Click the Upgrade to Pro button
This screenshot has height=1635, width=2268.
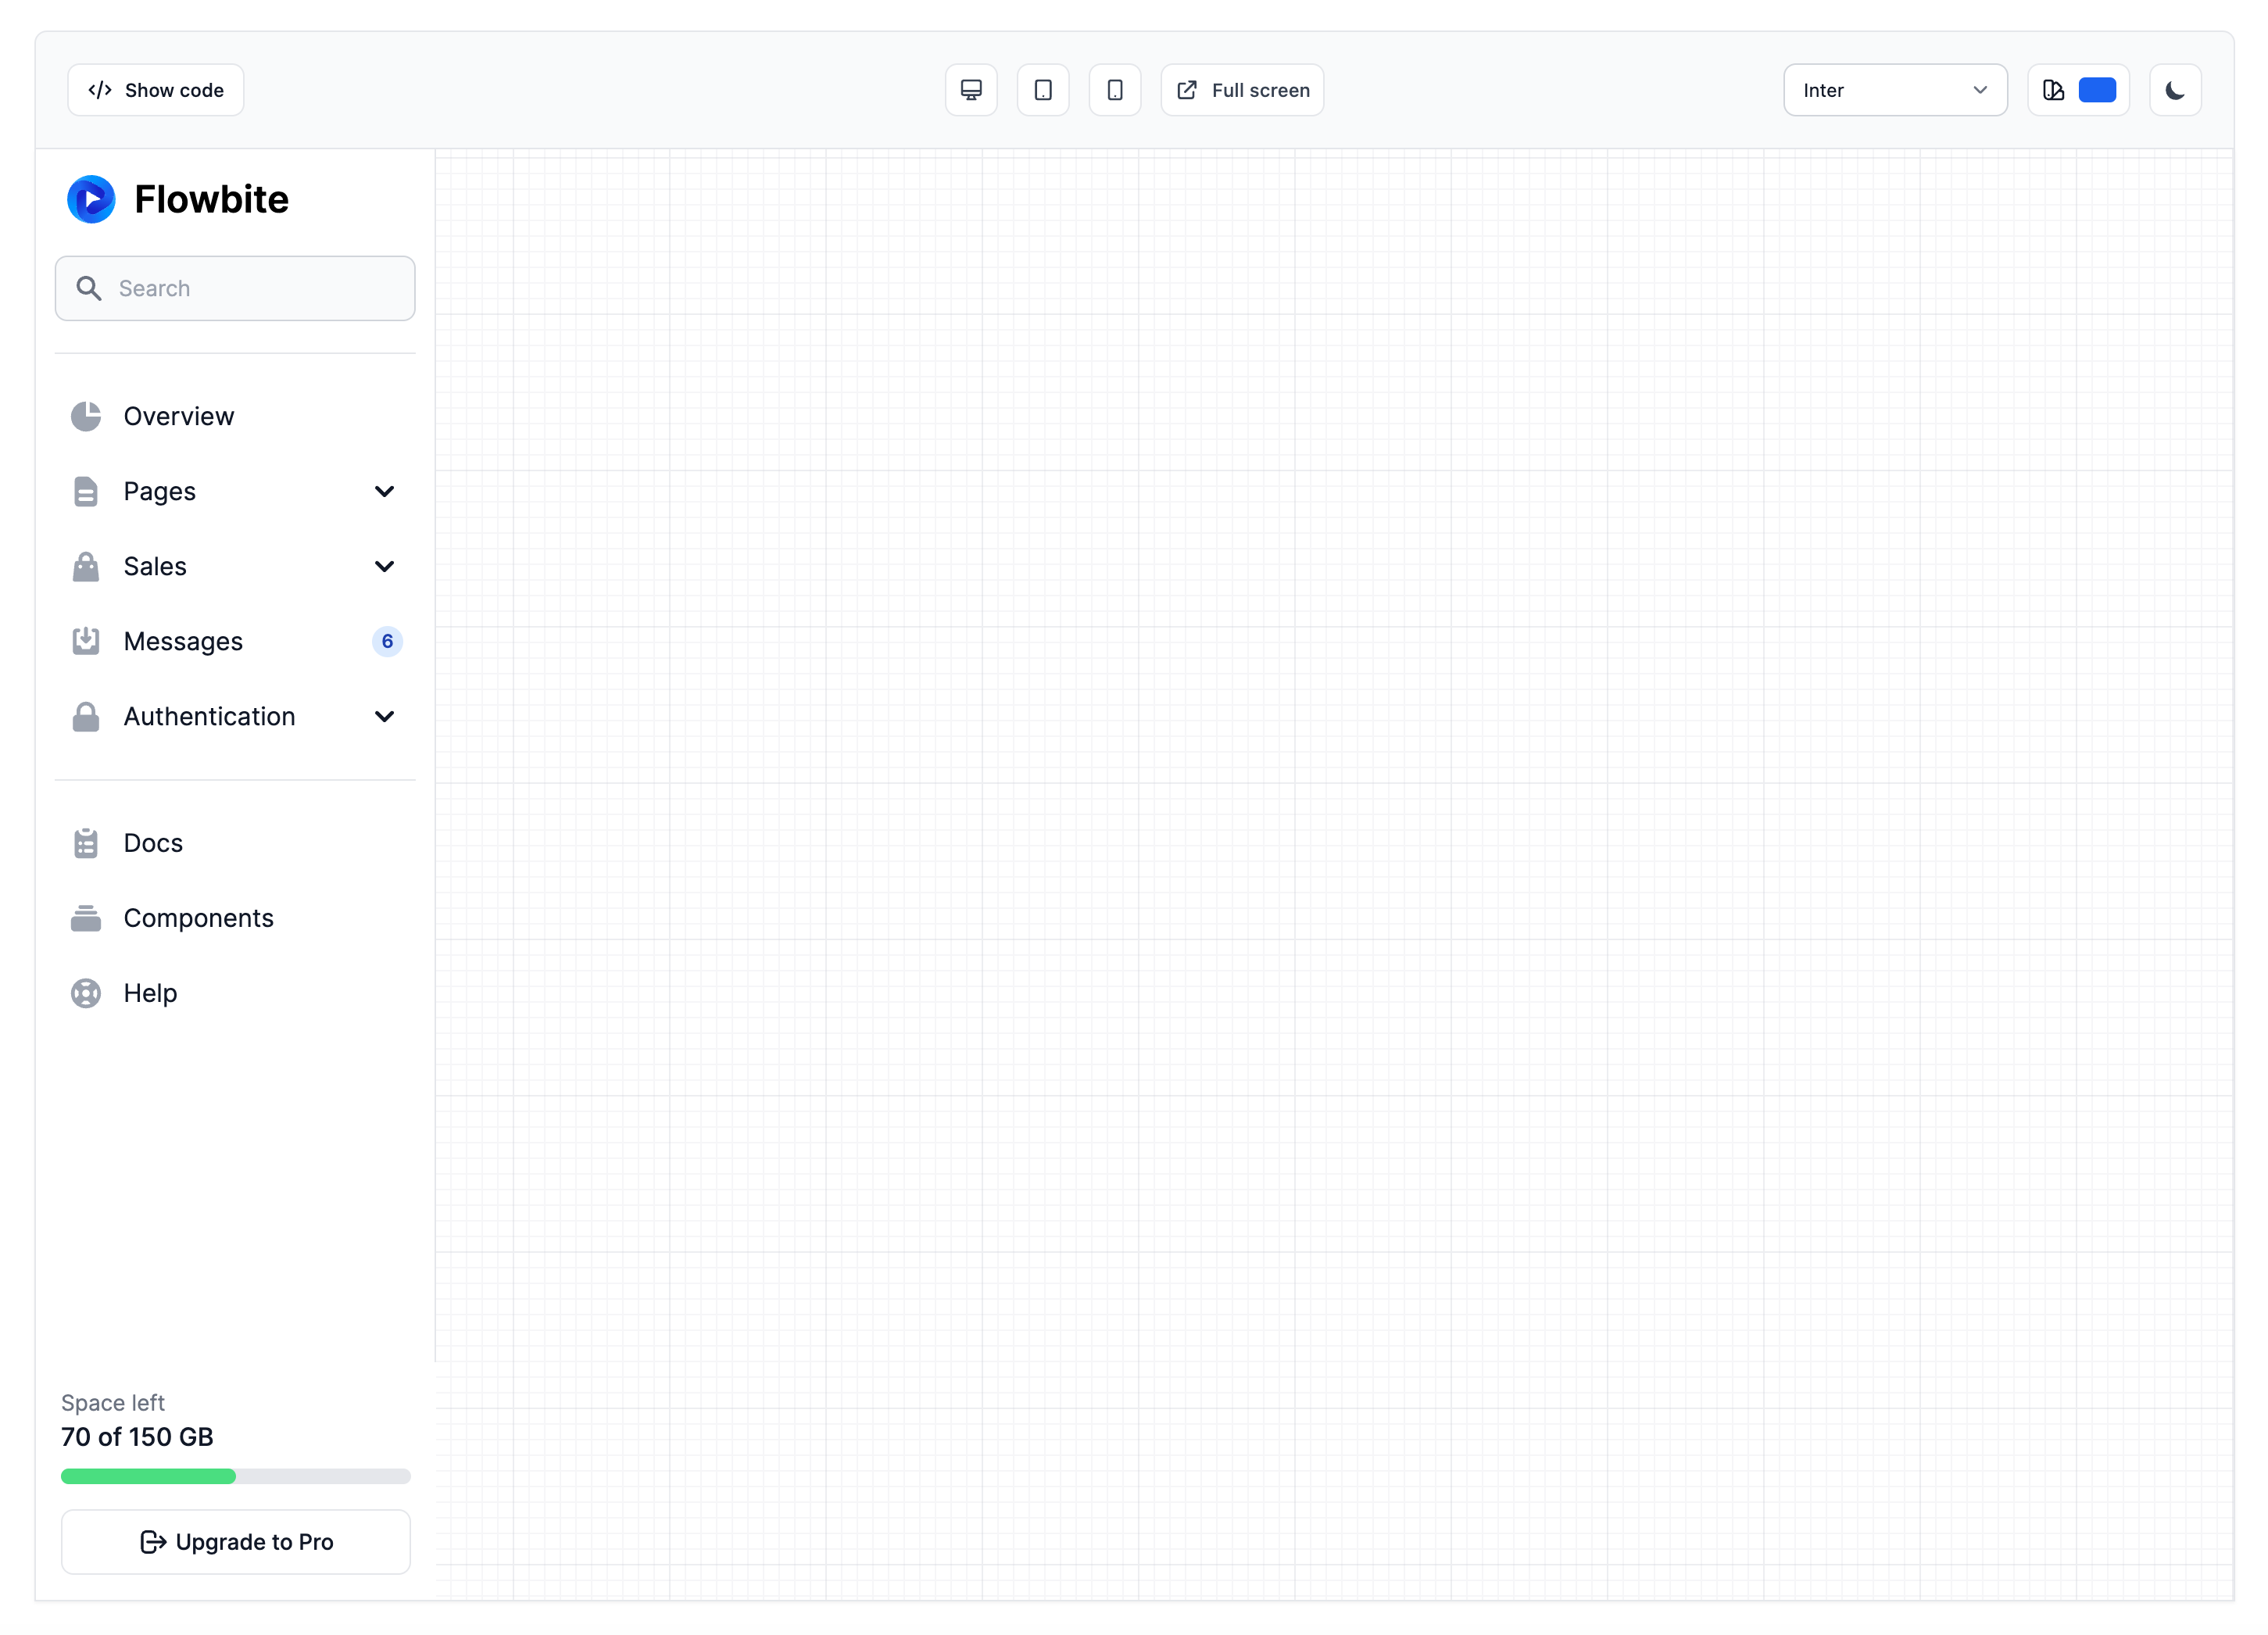[236, 1541]
